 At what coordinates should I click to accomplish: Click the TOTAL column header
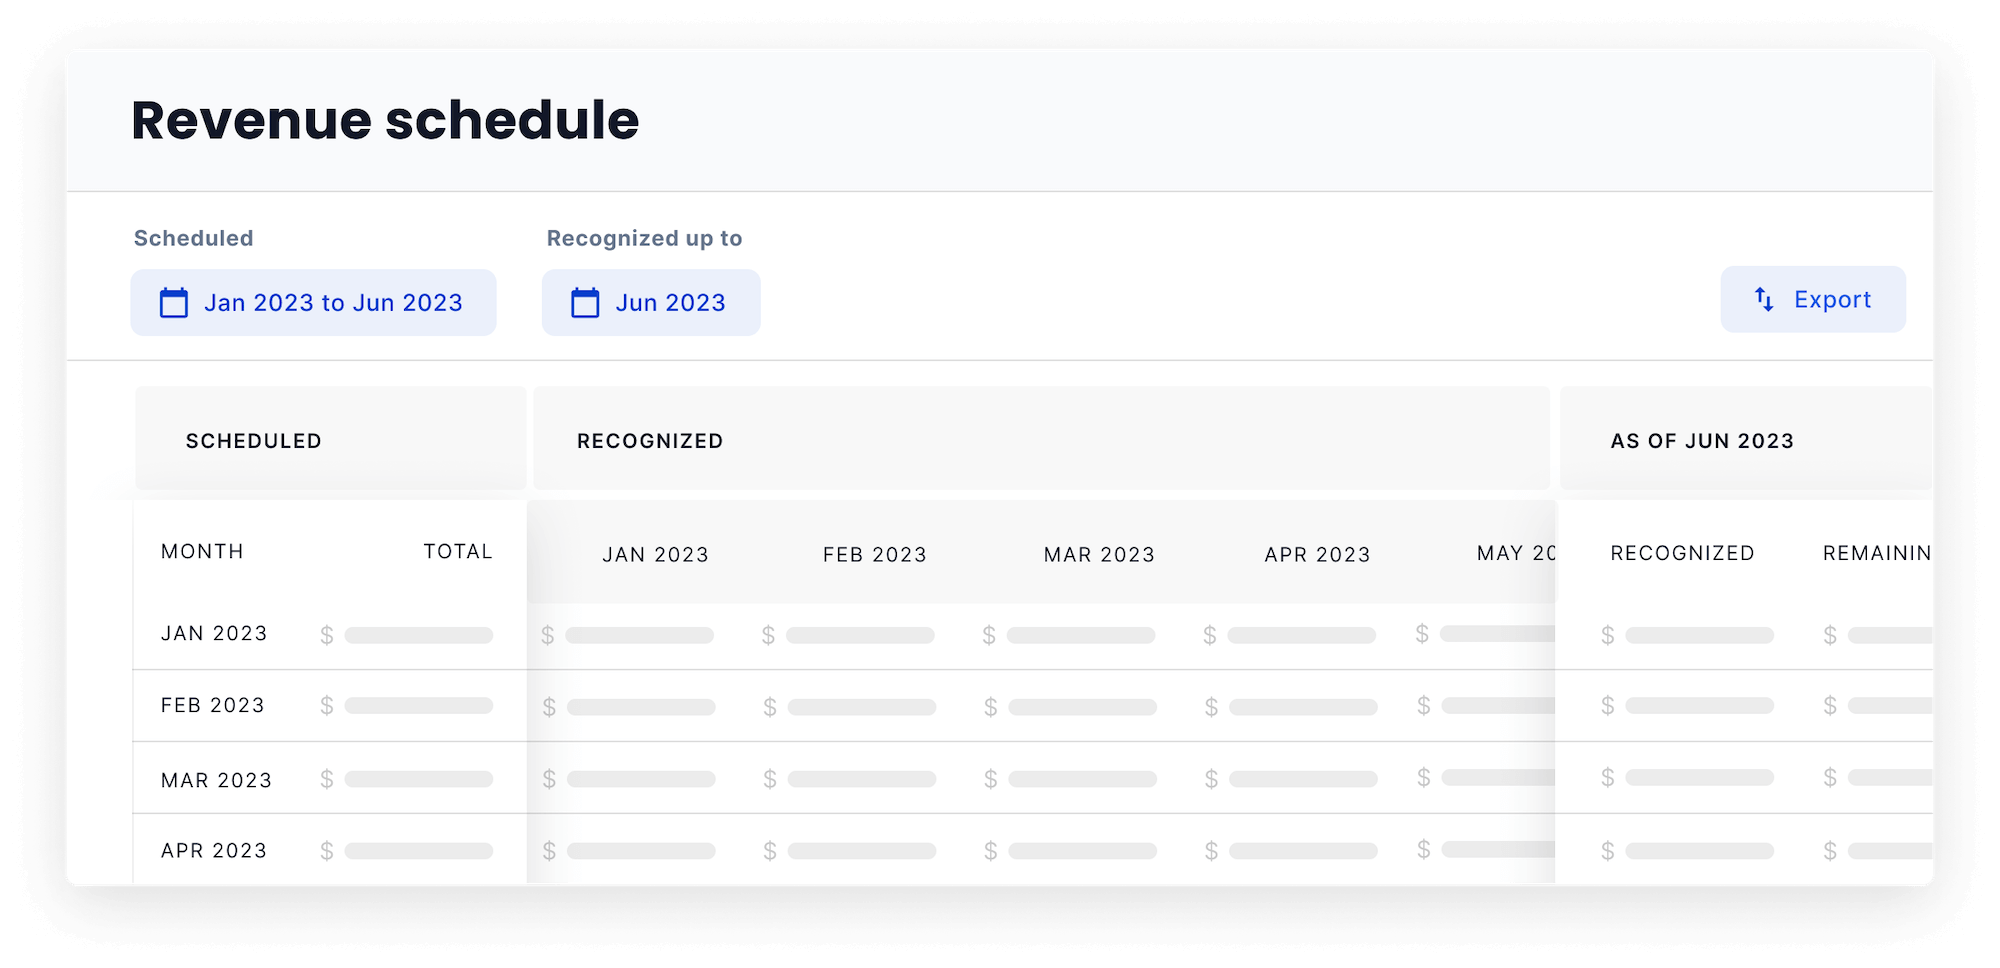pos(457,551)
